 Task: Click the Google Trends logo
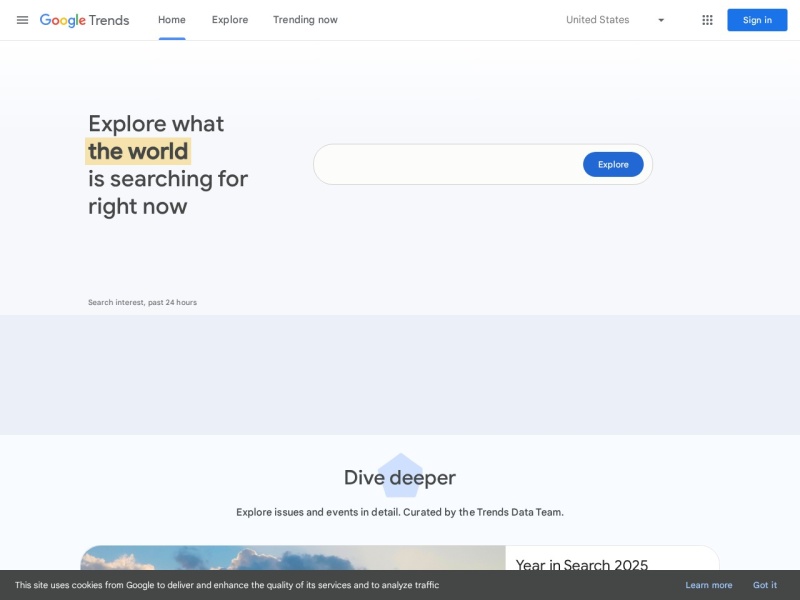click(85, 20)
